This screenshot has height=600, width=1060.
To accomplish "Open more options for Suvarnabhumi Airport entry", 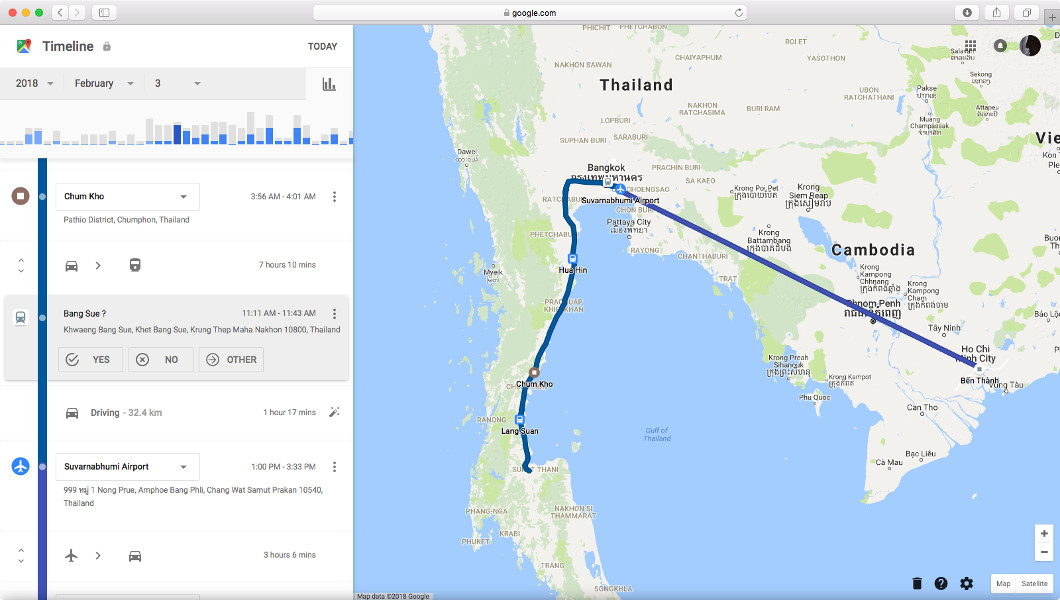I will tap(334, 467).
